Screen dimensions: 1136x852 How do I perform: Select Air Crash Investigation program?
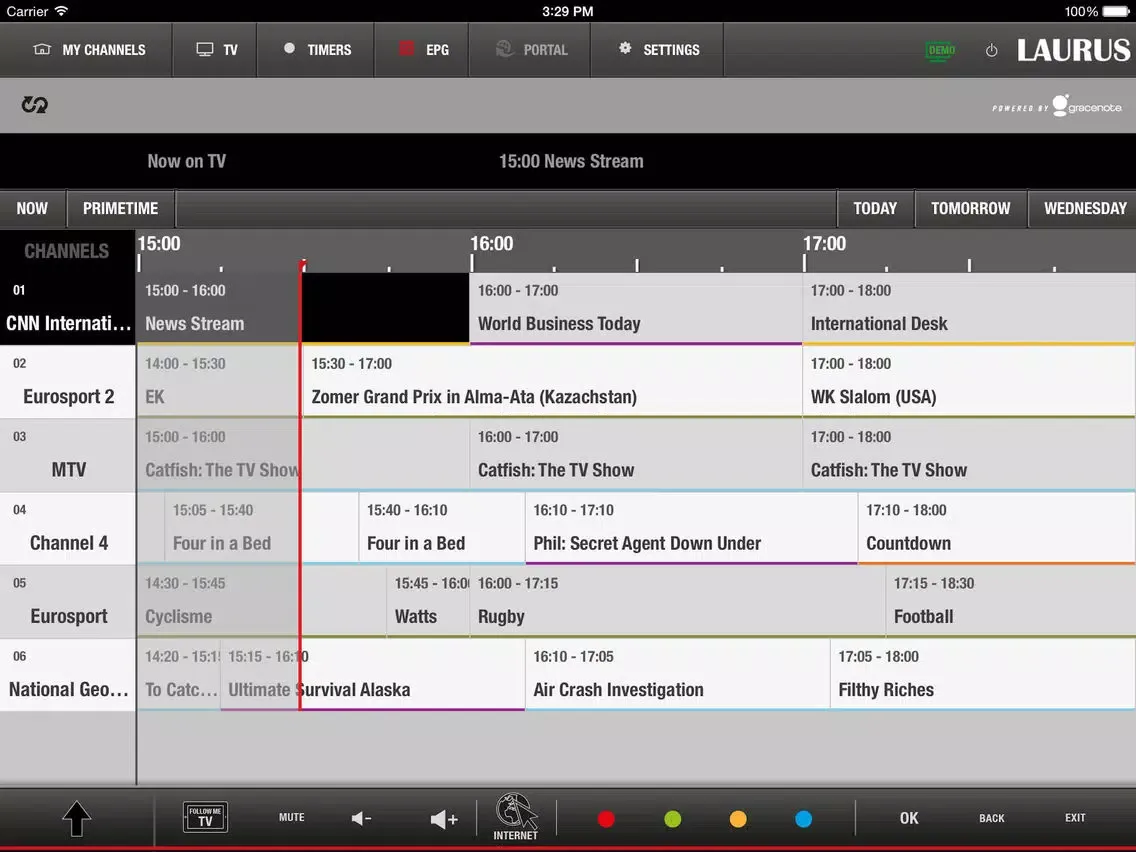coord(677,674)
